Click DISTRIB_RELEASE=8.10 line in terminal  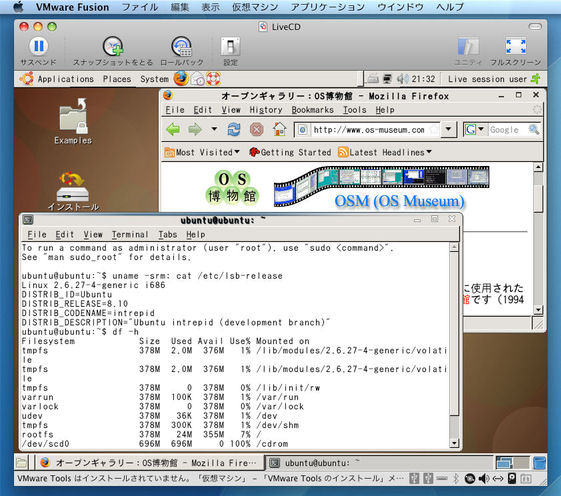(75, 304)
